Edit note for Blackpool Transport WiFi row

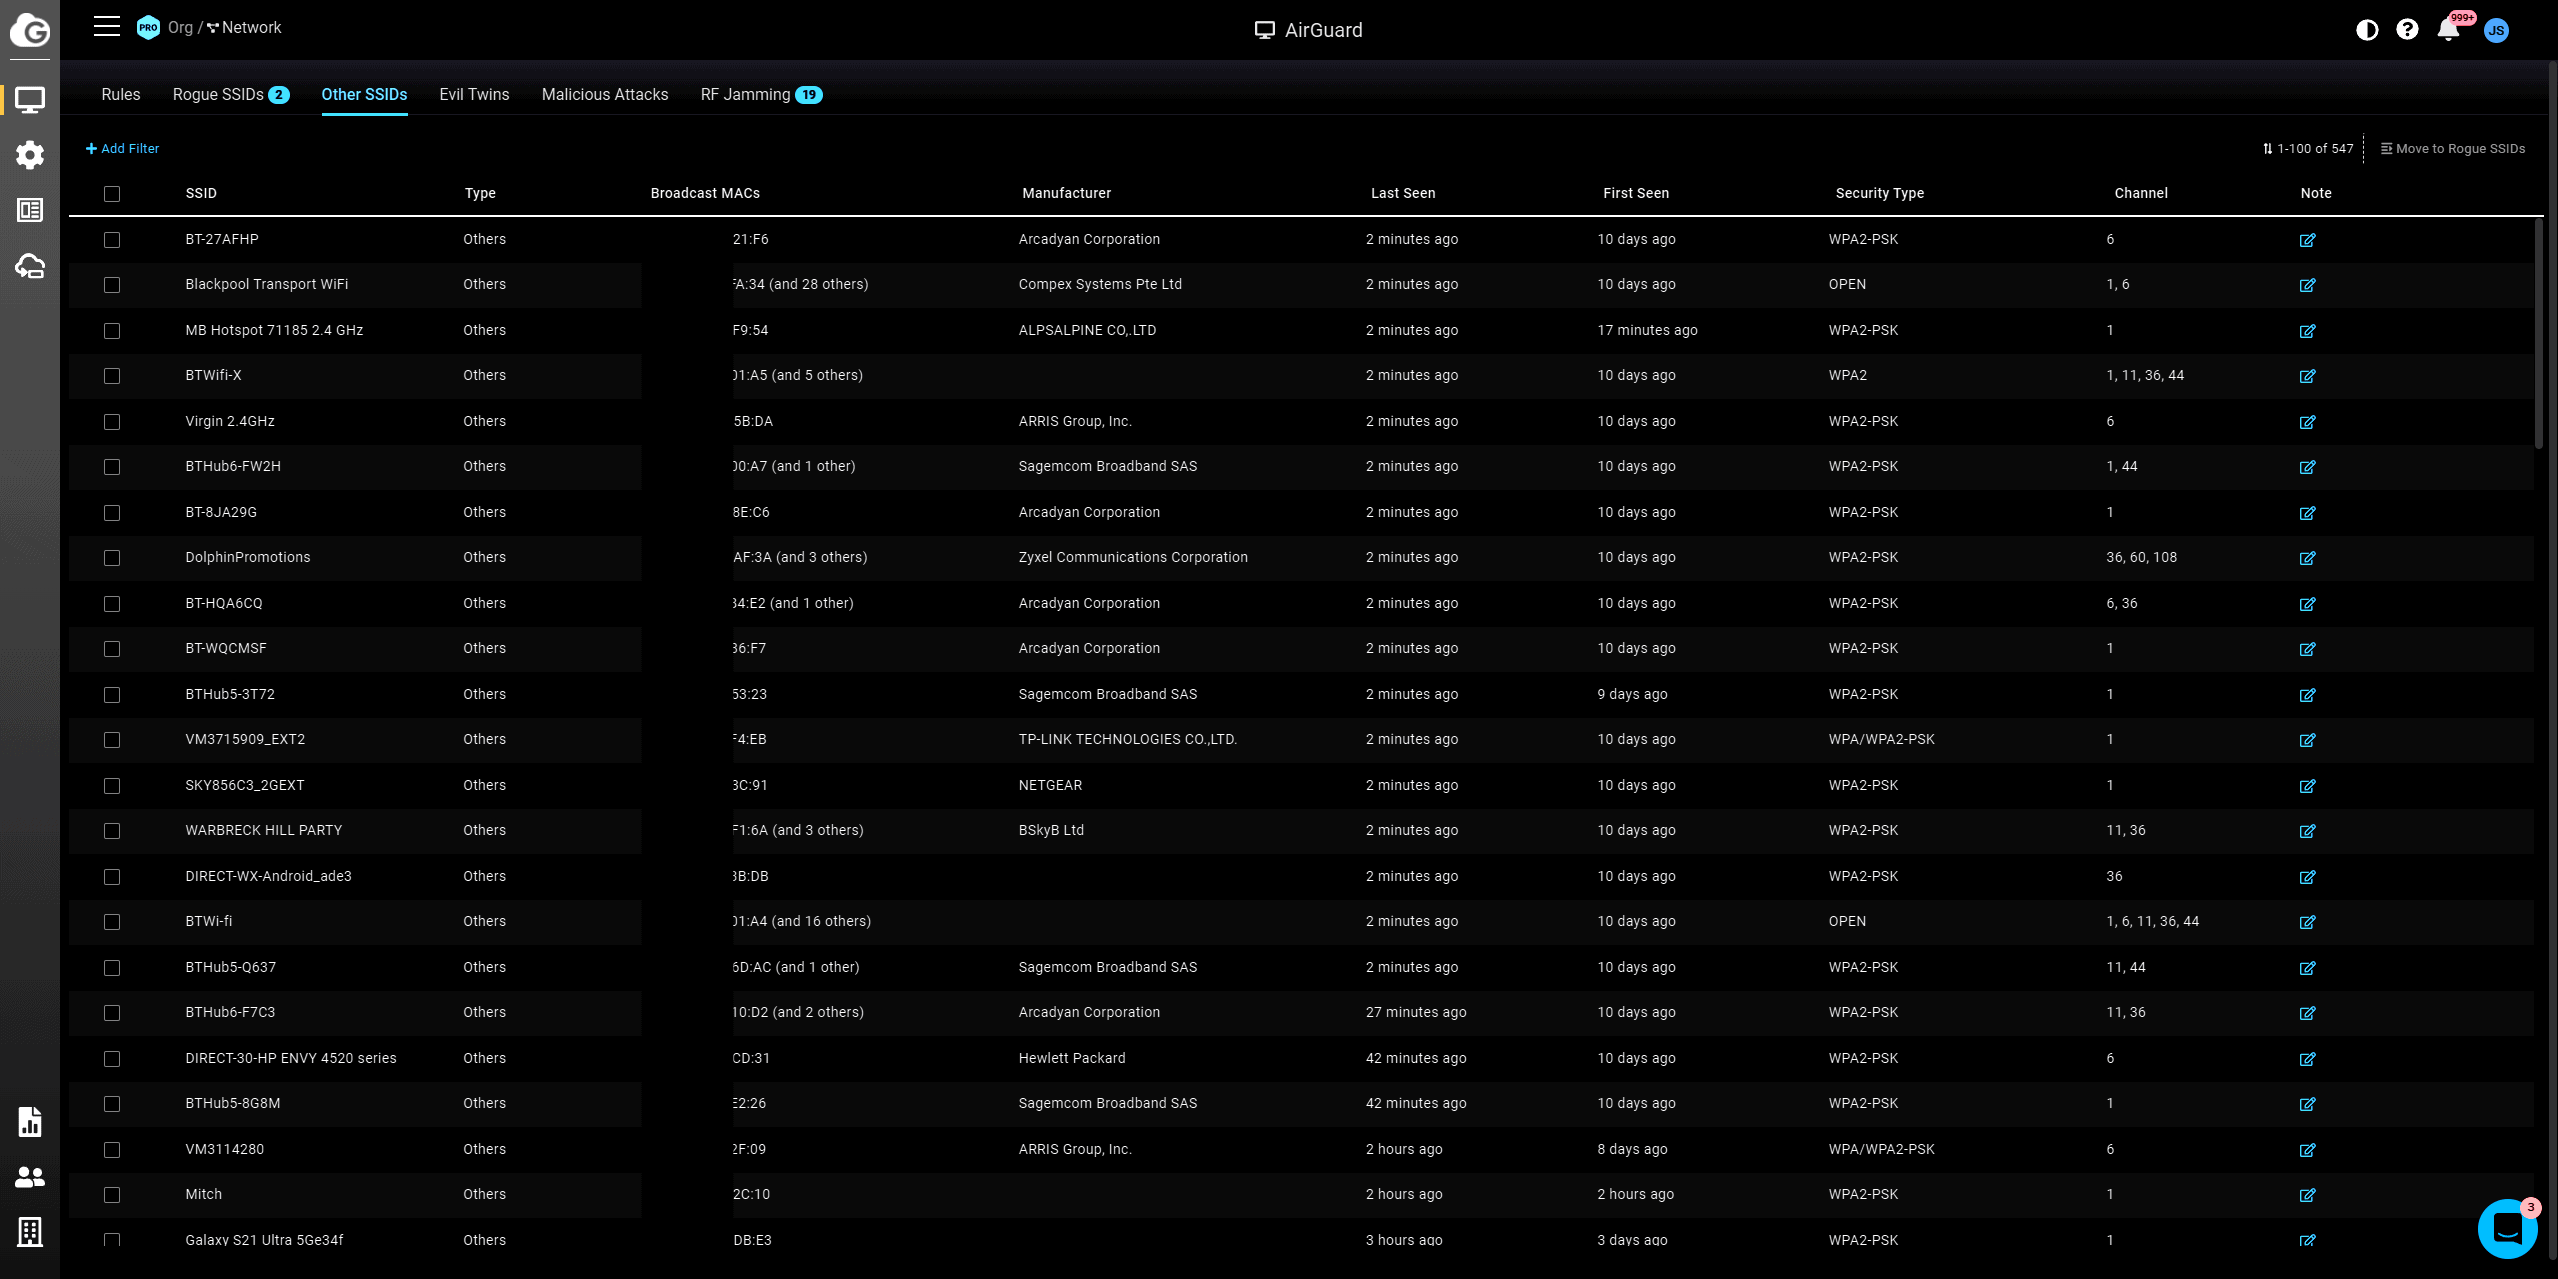(2307, 285)
